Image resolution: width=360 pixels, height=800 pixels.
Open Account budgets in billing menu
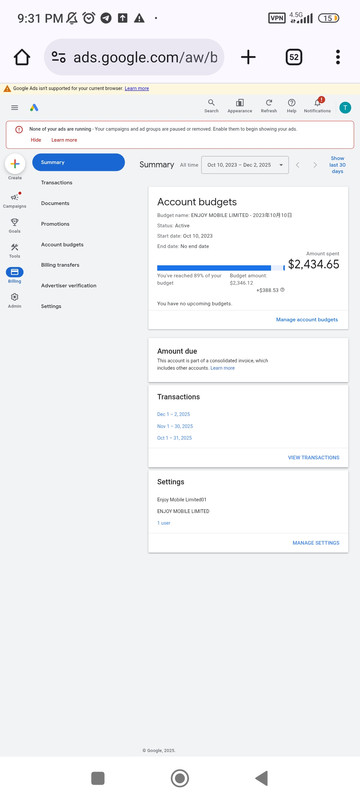click(62, 244)
